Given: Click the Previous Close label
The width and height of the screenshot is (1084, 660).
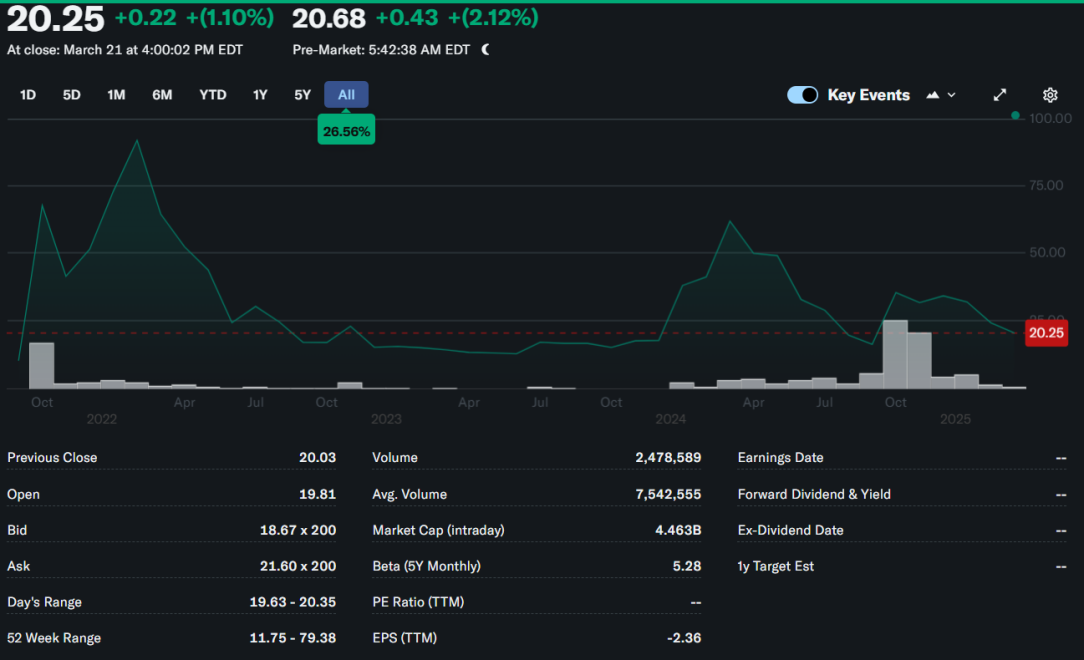Looking at the screenshot, I should click(52, 458).
